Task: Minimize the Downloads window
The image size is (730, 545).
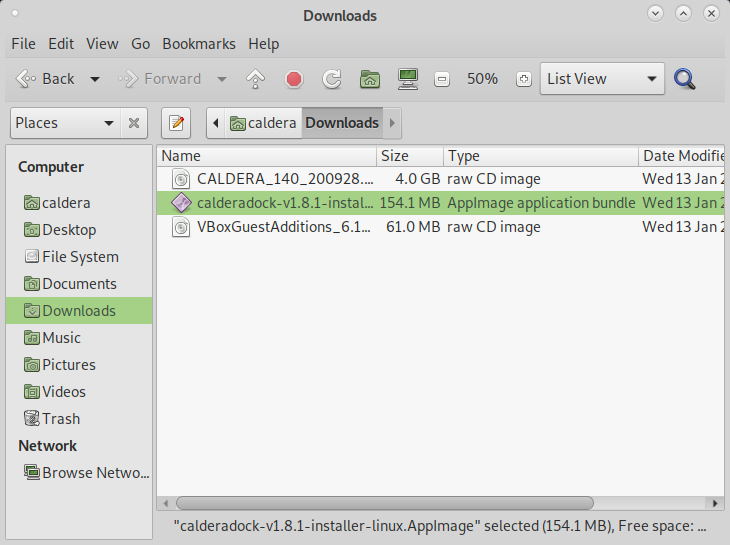Action: (656, 13)
